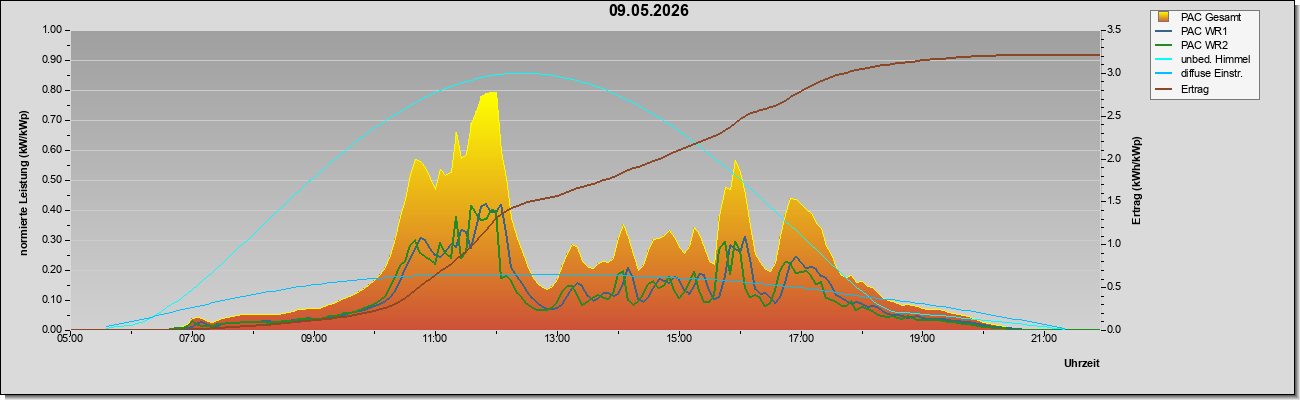
Task: Click the 13:00 time axis tick label
Action: [557, 340]
